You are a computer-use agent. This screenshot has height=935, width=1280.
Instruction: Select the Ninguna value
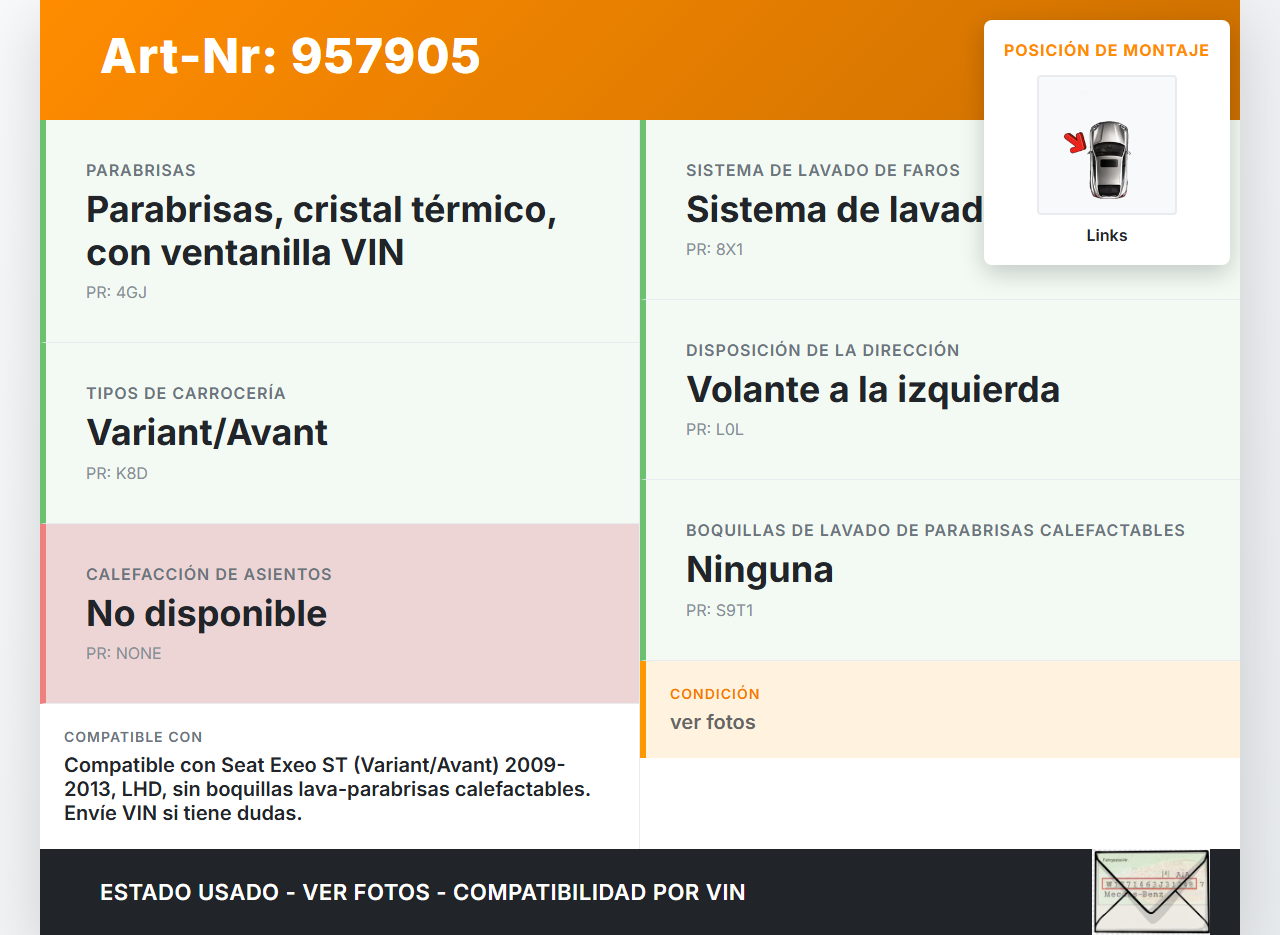coord(760,570)
